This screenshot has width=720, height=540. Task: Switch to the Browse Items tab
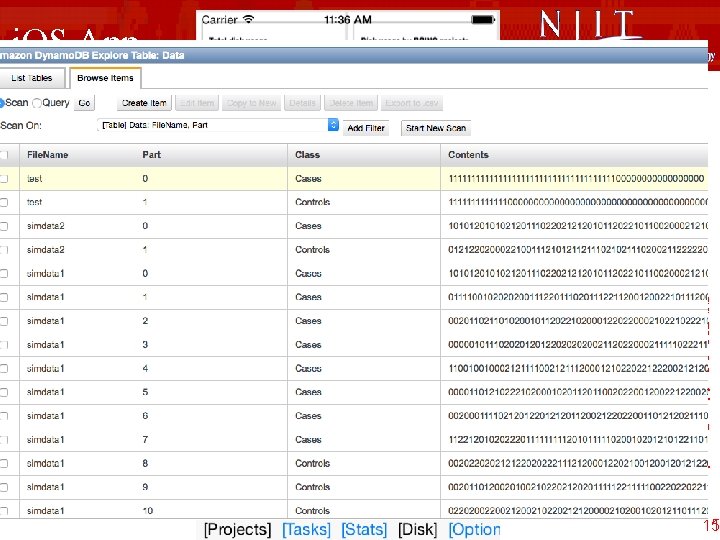click(x=105, y=78)
